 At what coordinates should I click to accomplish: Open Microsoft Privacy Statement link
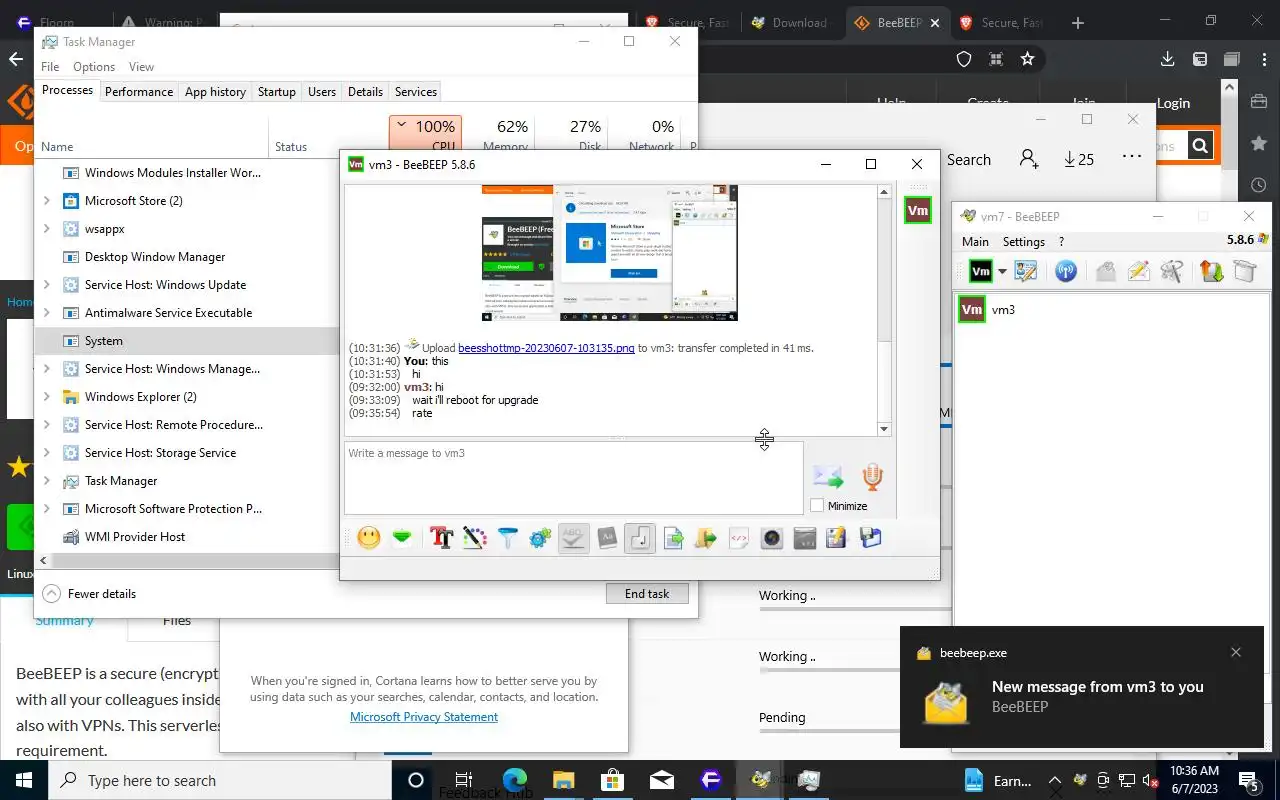[424, 716]
